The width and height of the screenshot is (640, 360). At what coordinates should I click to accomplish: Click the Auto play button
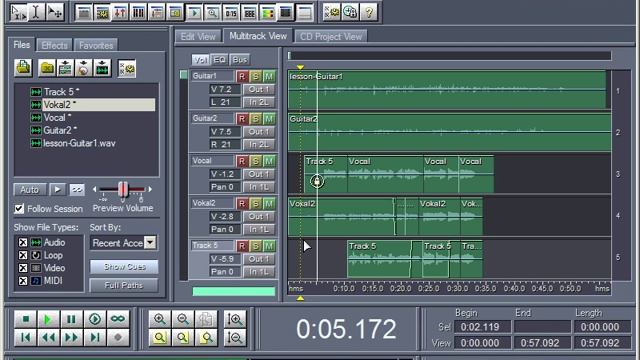click(x=29, y=190)
